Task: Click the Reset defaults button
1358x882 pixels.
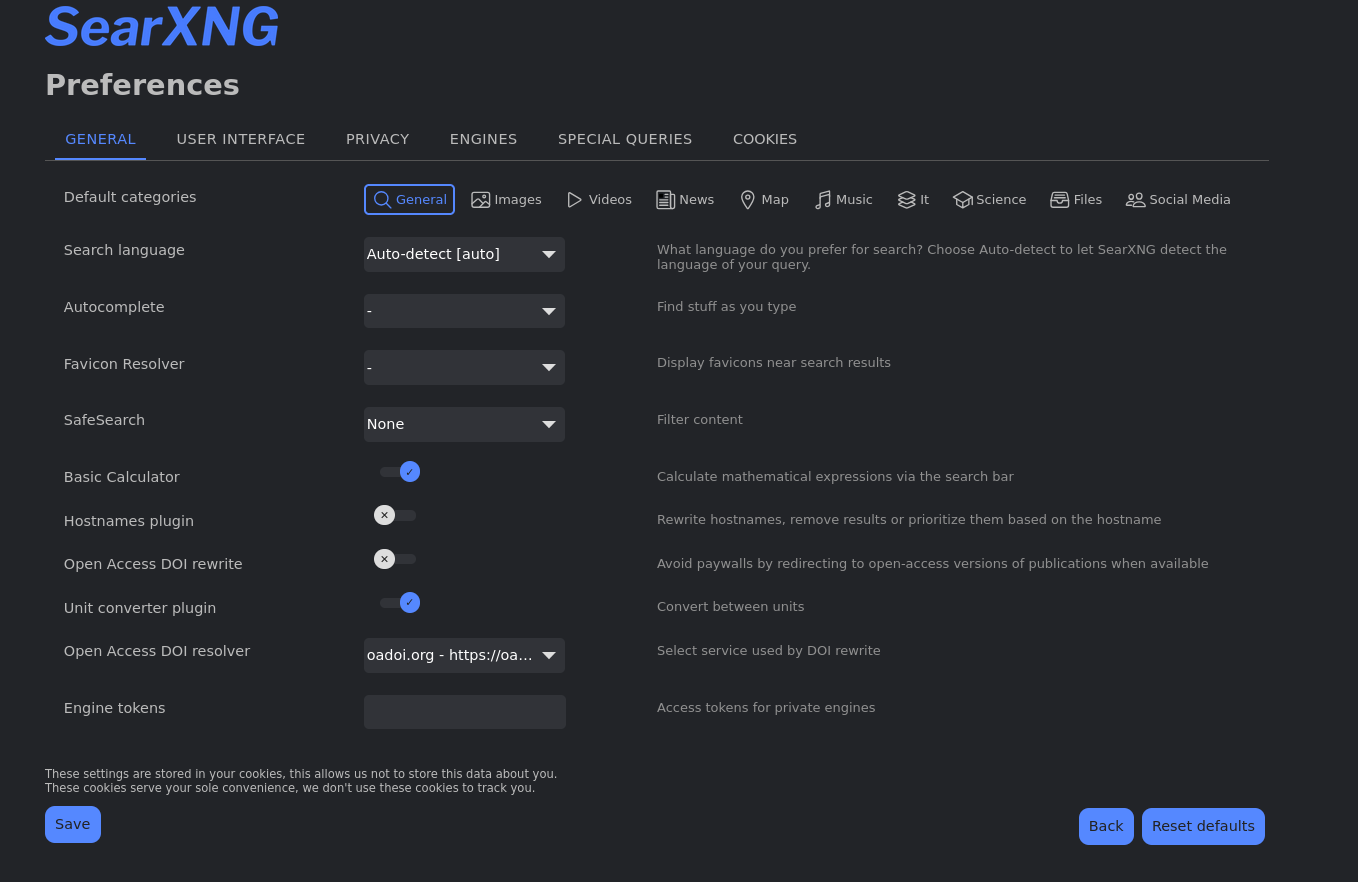Action: tap(1203, 826)
